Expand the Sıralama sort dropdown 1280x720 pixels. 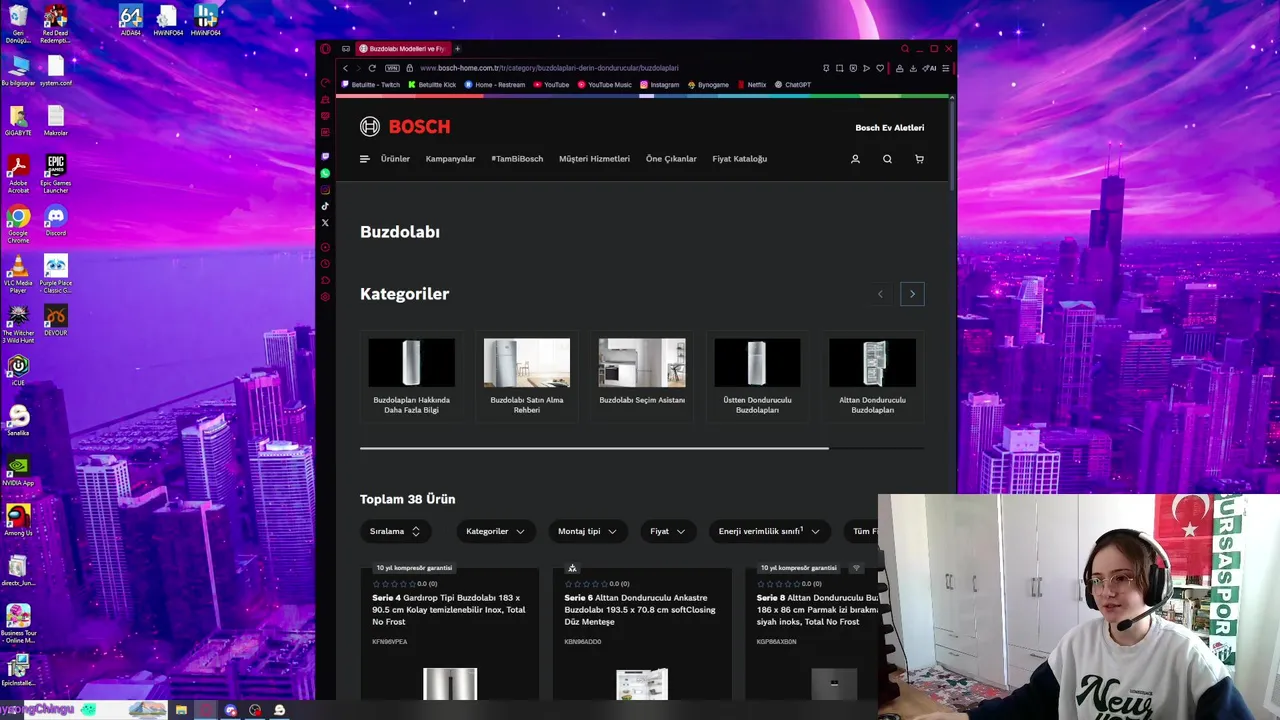tap(395, 531)
